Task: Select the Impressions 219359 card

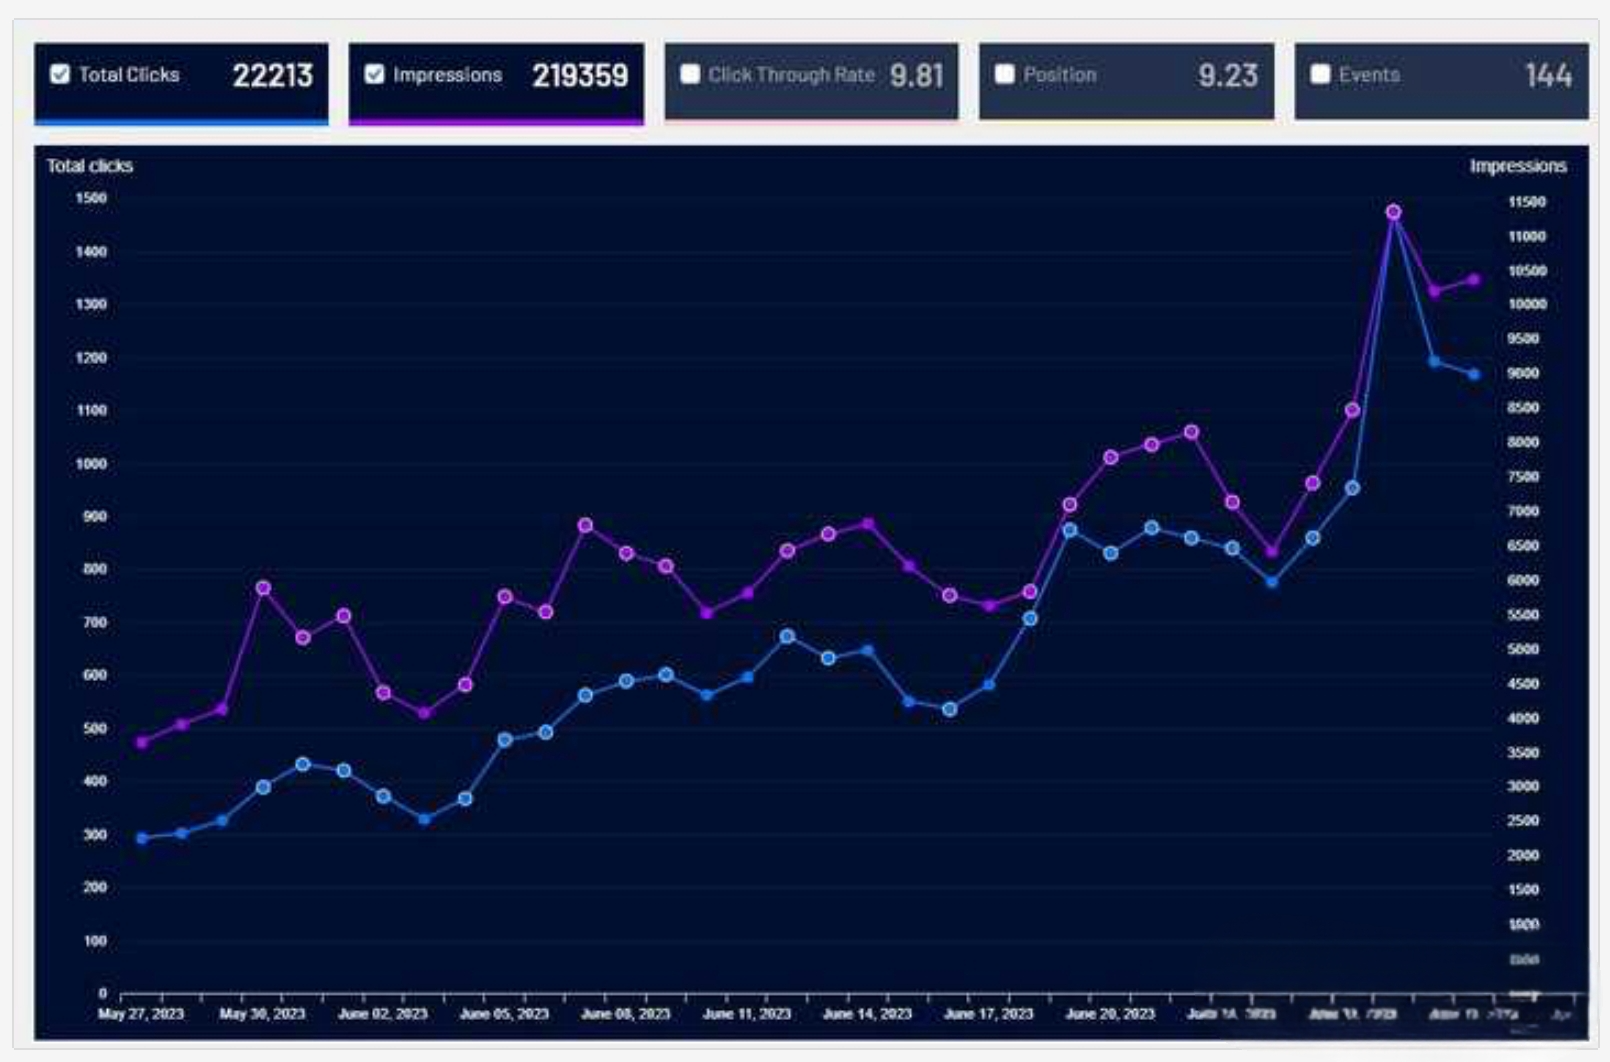Action: 496,83
